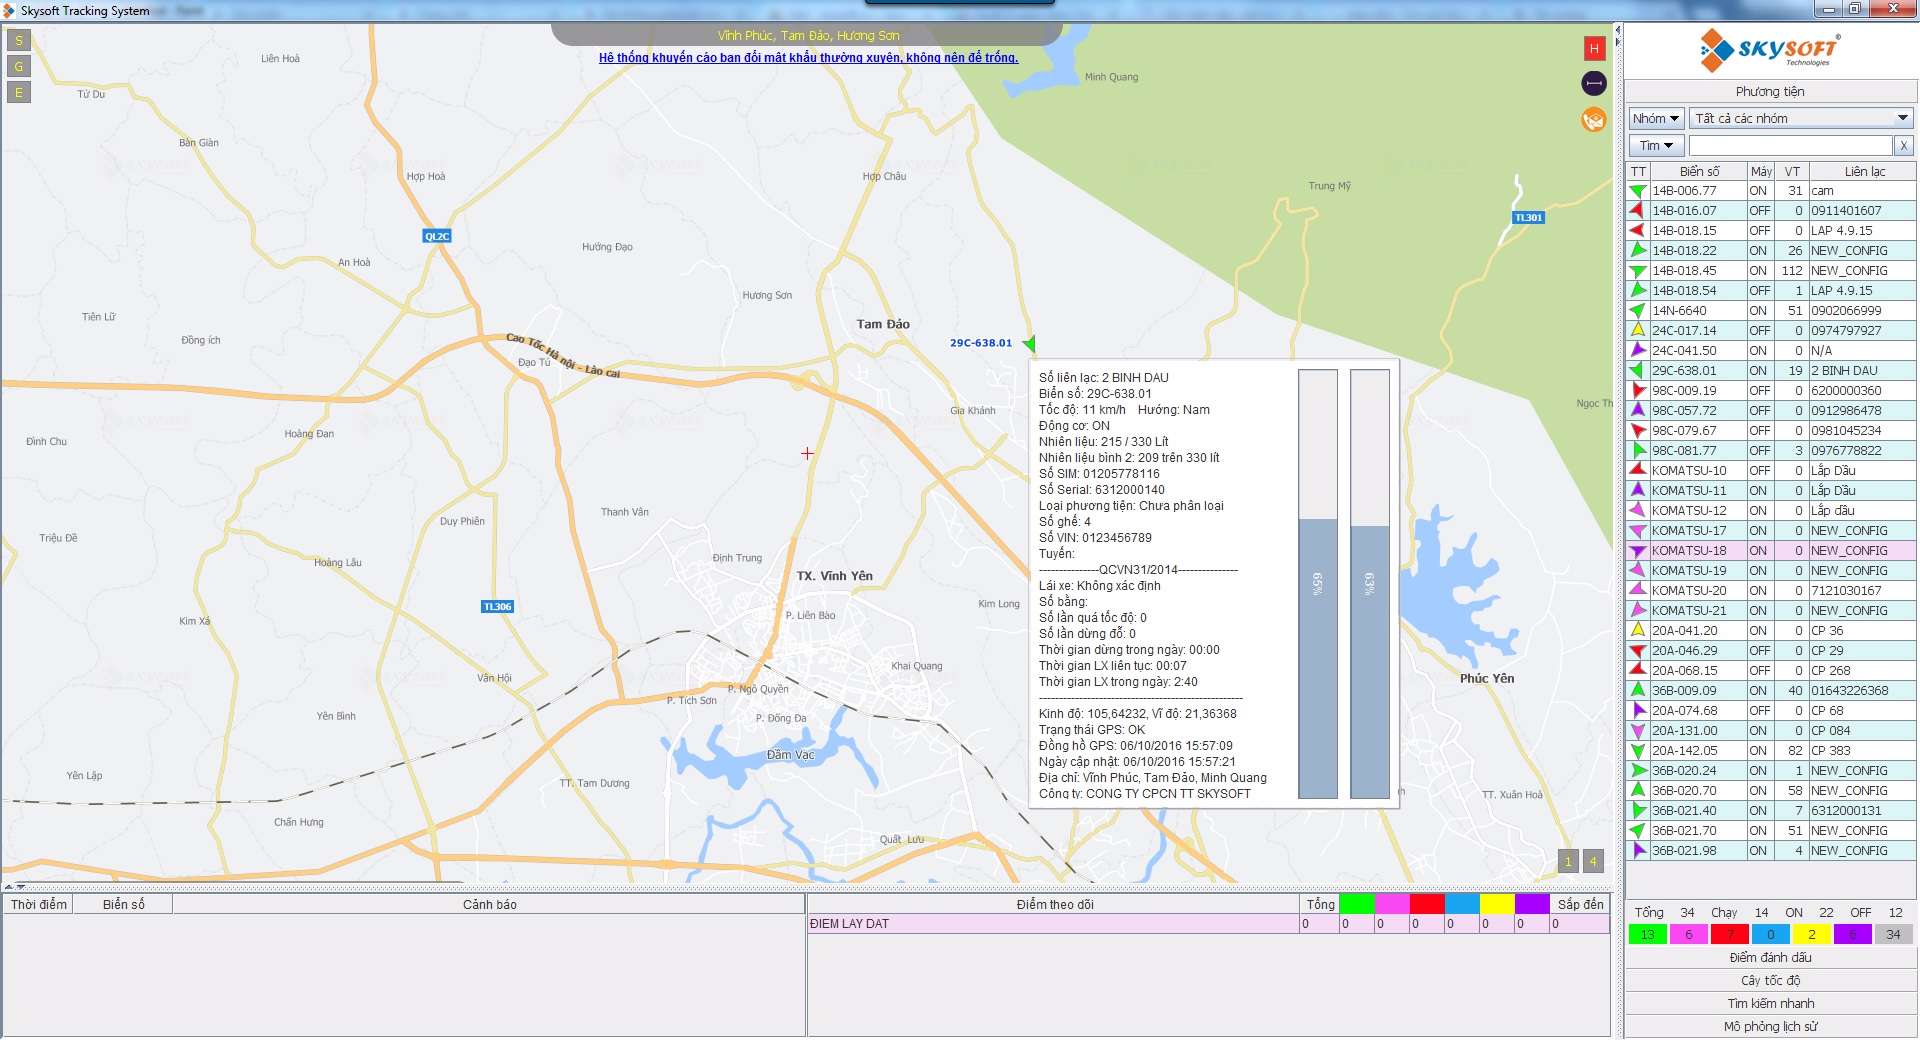The height and width of the screenshot is (1040, 1920).
Task: Click the 29C-638.01 label on map
Action: (x=980, y=343)
